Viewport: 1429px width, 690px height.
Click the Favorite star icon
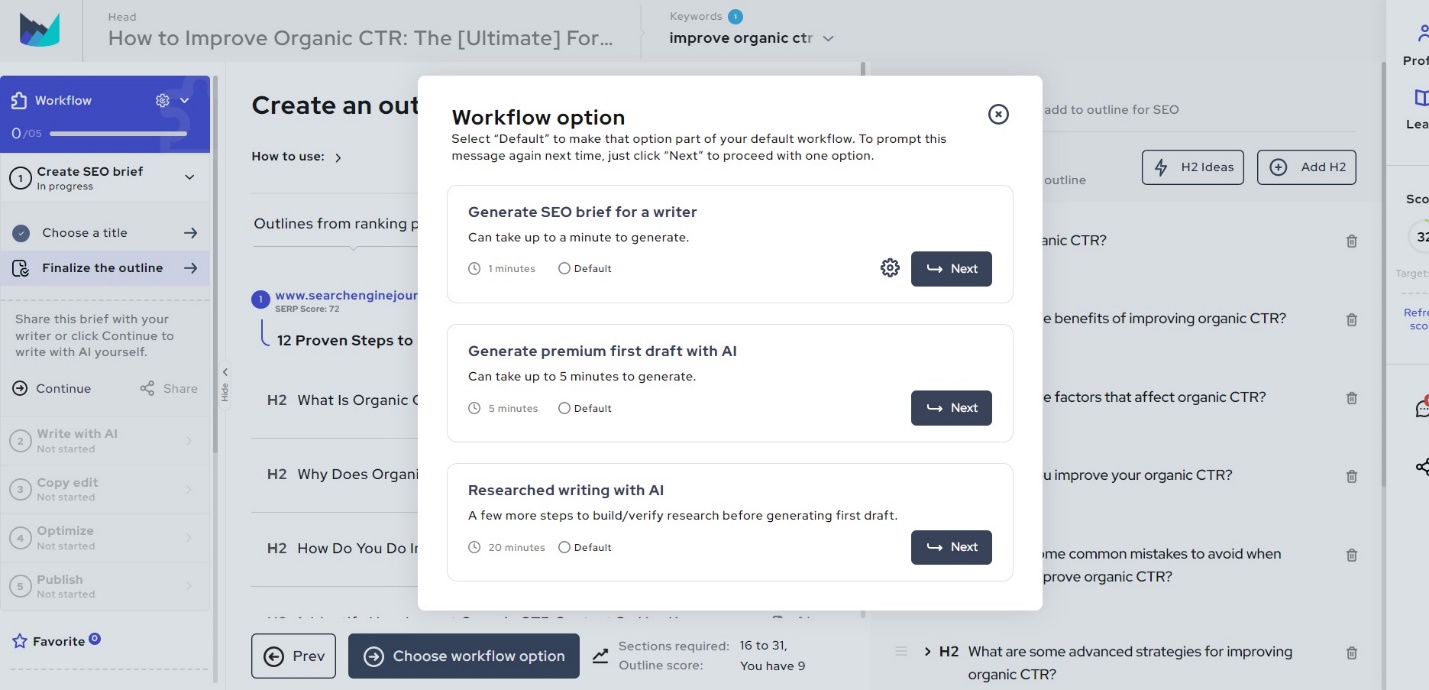(x=19, y=641)
